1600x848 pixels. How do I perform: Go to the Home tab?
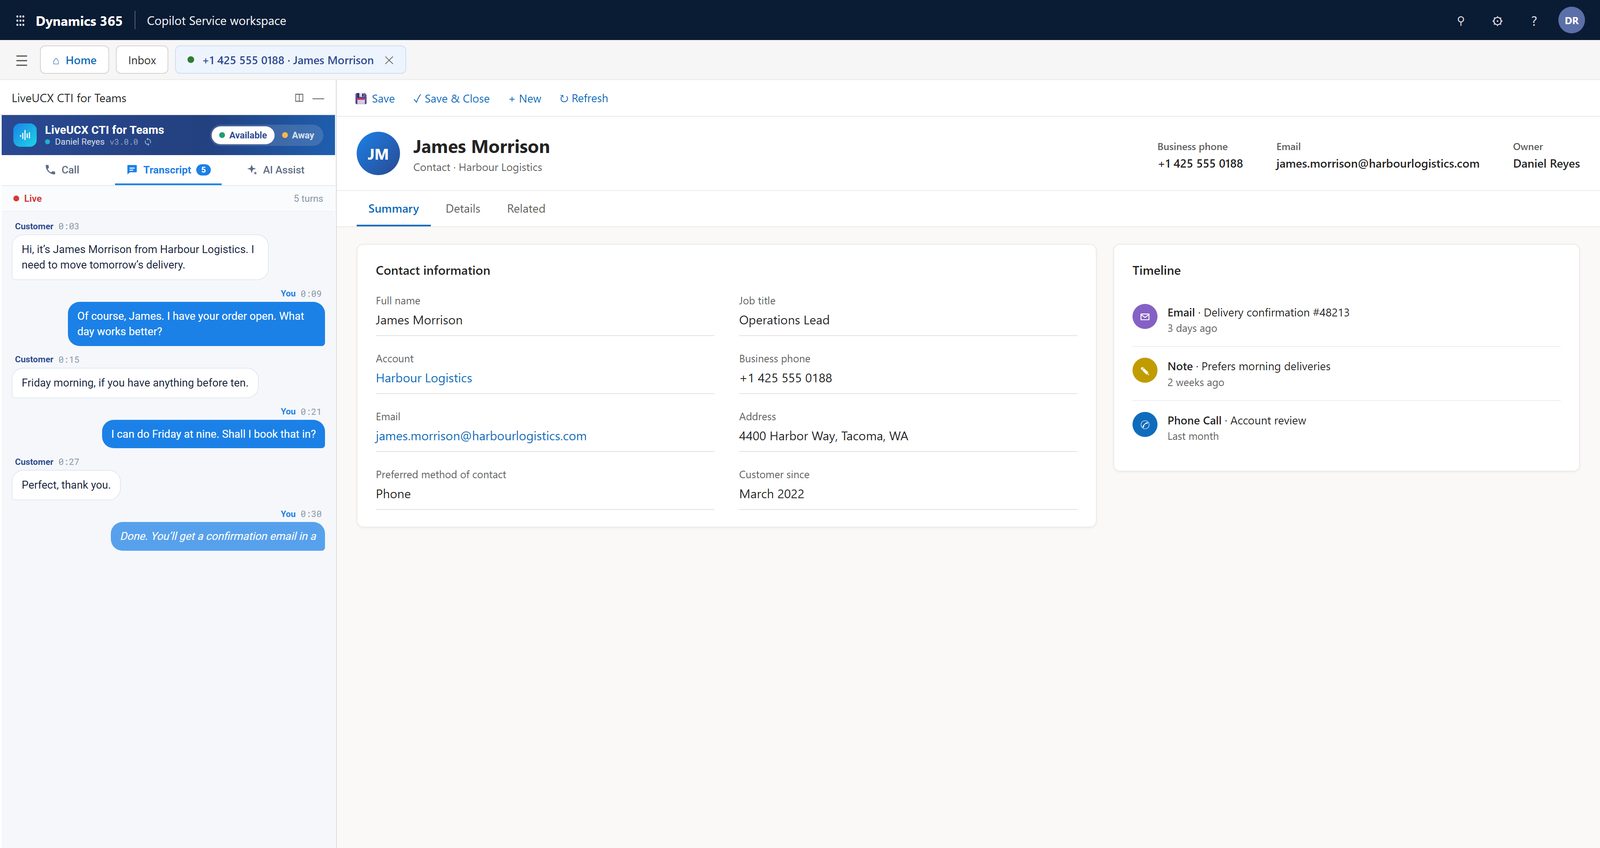click(74, 60)
